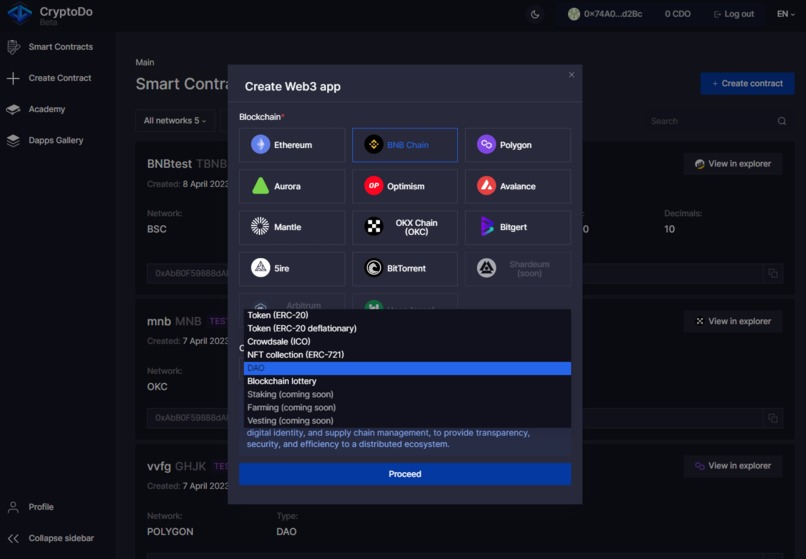Select the Ethereum blockchain
The height and width of the screenshot is (559, 806).
[292, 145]
